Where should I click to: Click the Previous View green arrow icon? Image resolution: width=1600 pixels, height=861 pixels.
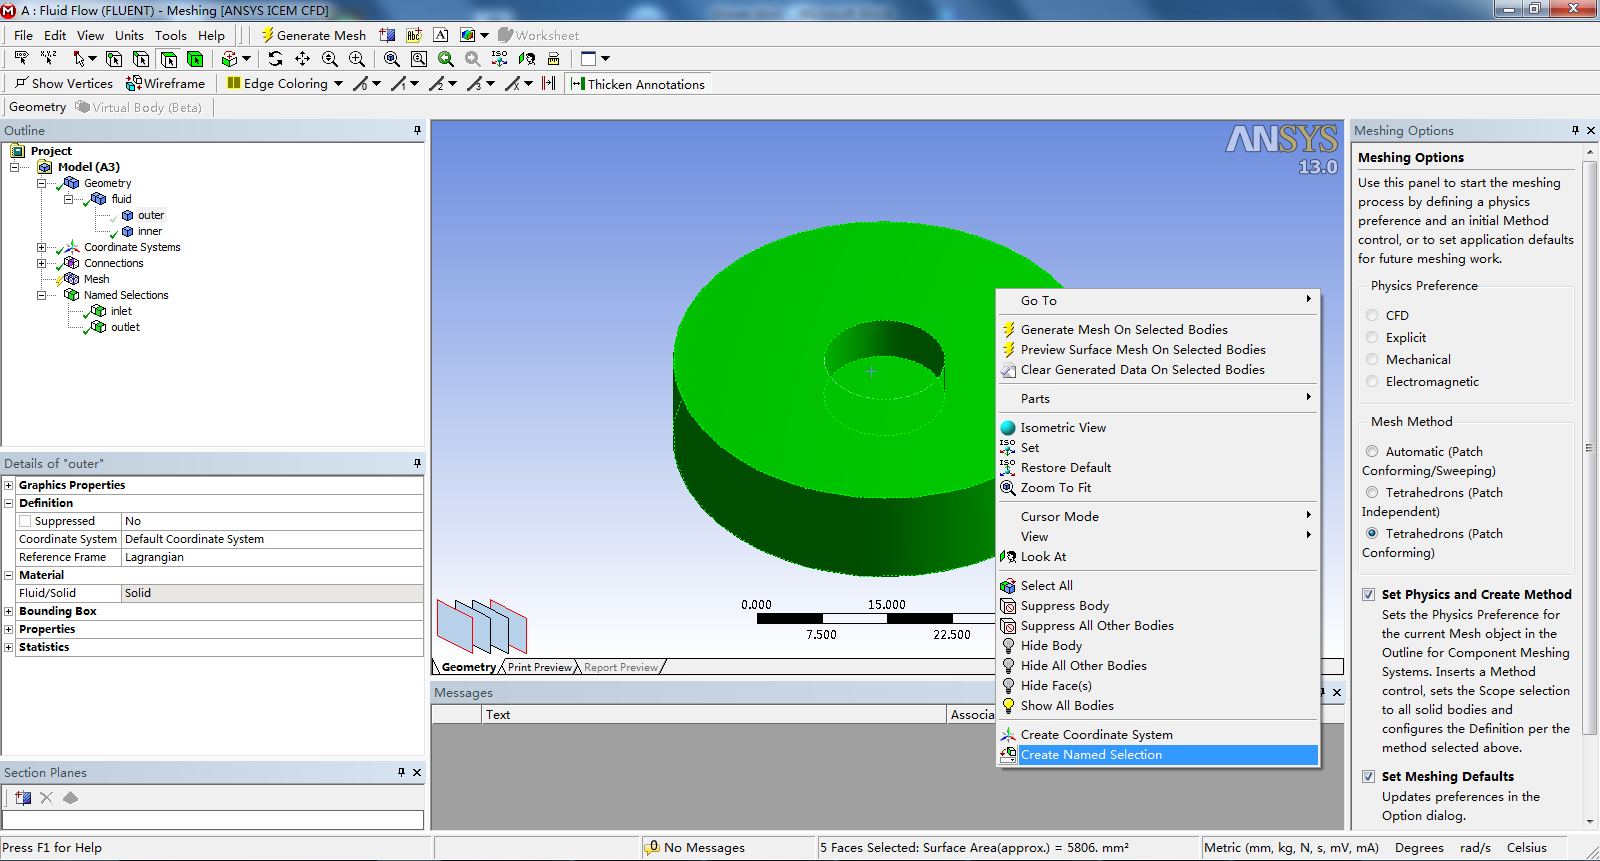446,59
